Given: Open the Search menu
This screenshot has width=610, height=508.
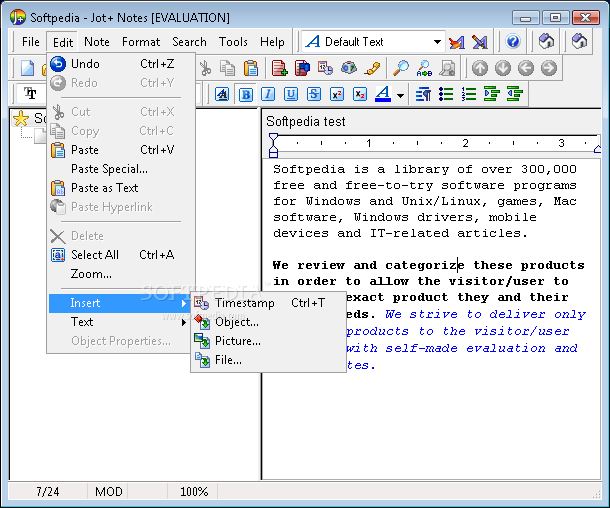Looking at the screenshot, I should point(189,42).
